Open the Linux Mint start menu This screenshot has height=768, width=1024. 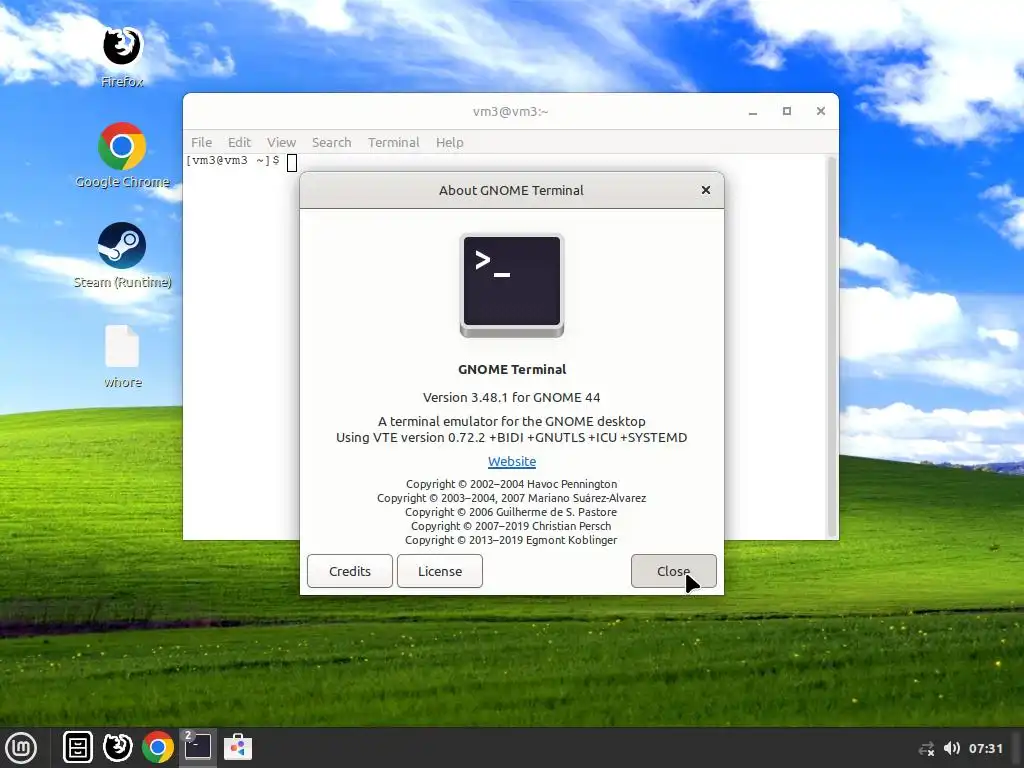22,747
